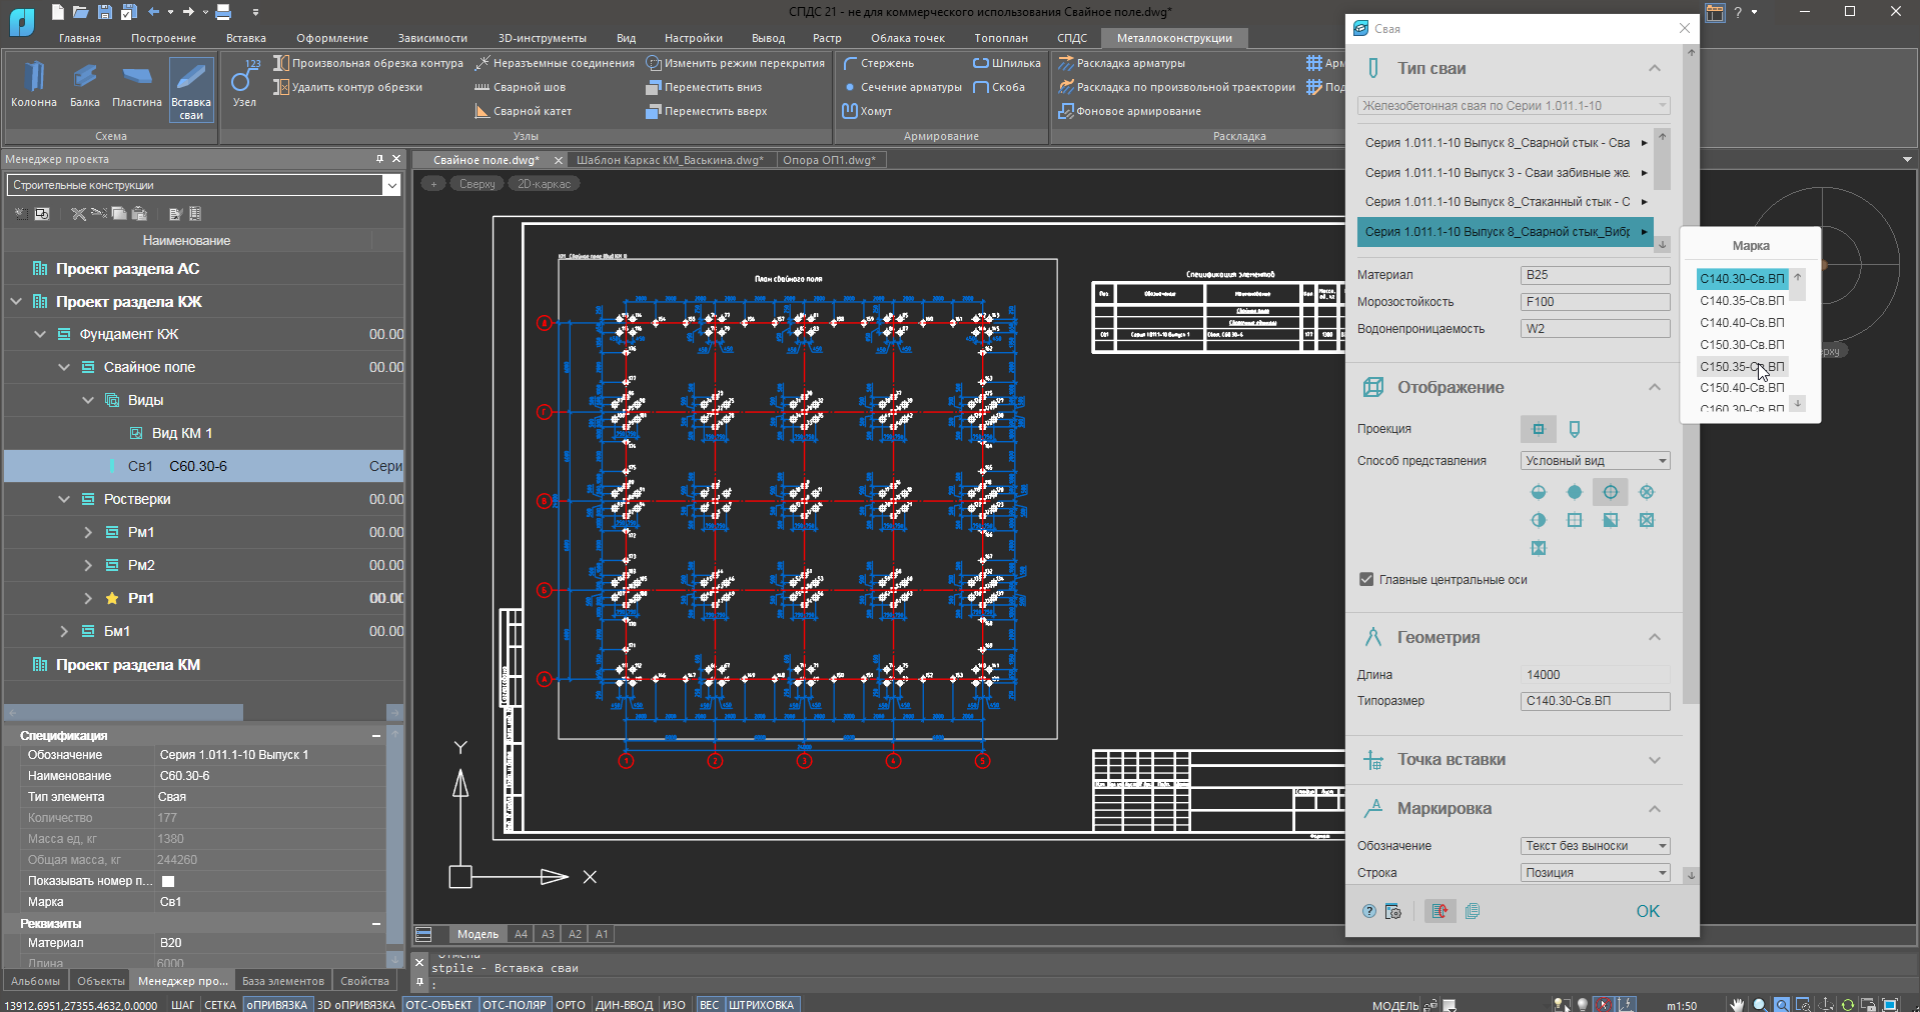Pick square with X pile symbol

pos(1646,520)
